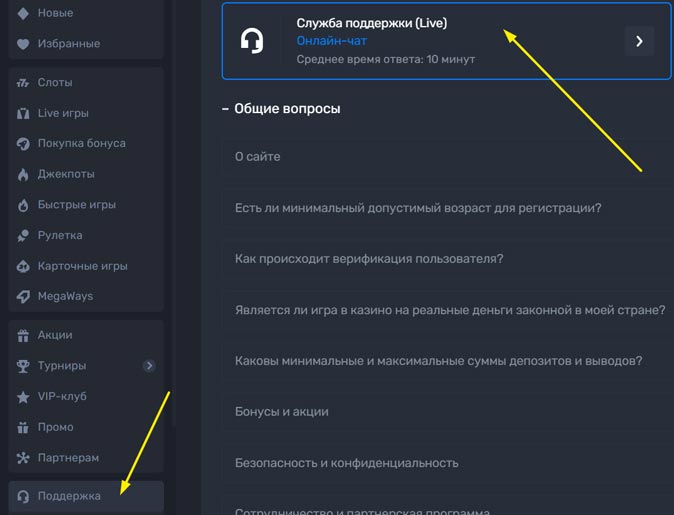Click the Карточные игры spade icon
Image resolution: width=674 pixels, height=515 pixels.
coord(23,267)
